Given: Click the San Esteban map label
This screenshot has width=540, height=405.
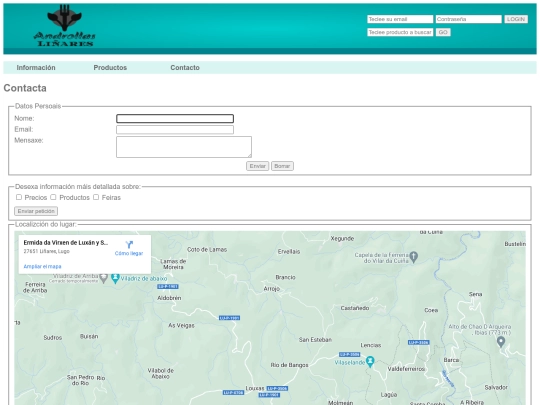Looking at the screenshot, I should click(x=315, y=340).
